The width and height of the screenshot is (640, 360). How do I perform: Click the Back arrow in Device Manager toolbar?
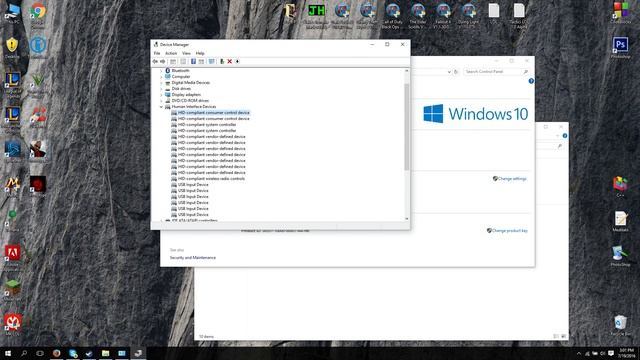(155, 62)
